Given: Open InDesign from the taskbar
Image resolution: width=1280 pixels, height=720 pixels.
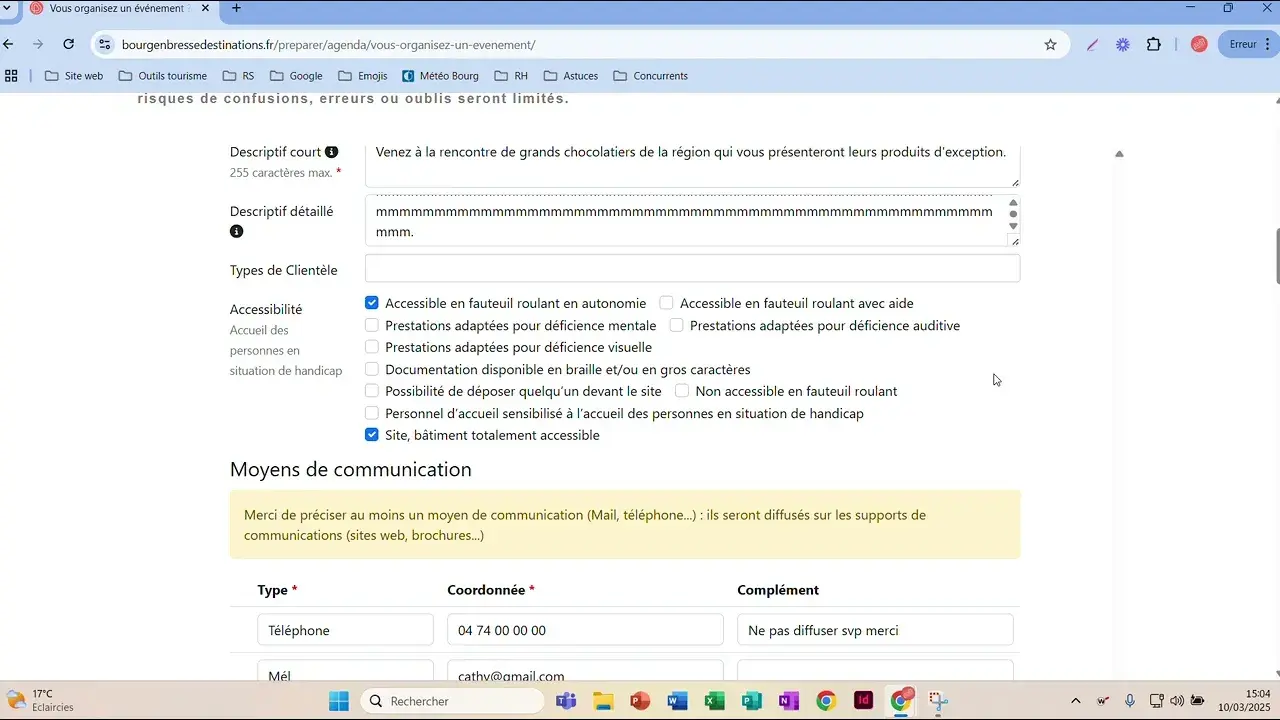Looking at the screenshot, I should pyautogui.click(x=863, y=701).
